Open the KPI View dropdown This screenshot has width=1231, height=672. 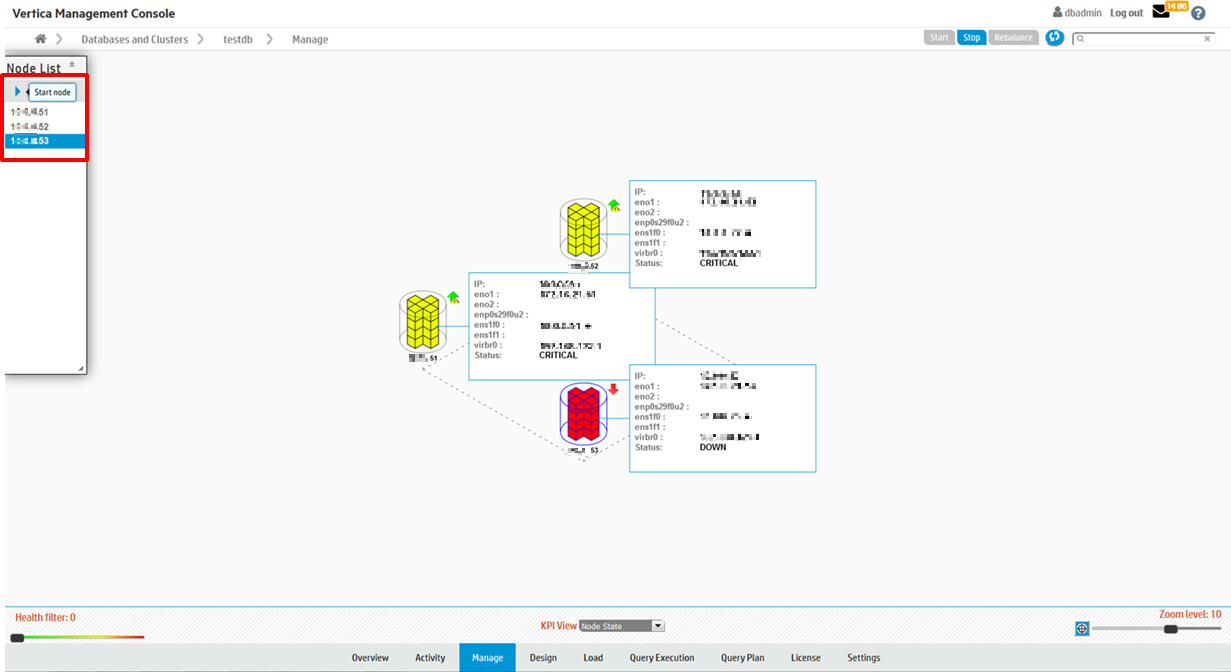coord(622,626)
